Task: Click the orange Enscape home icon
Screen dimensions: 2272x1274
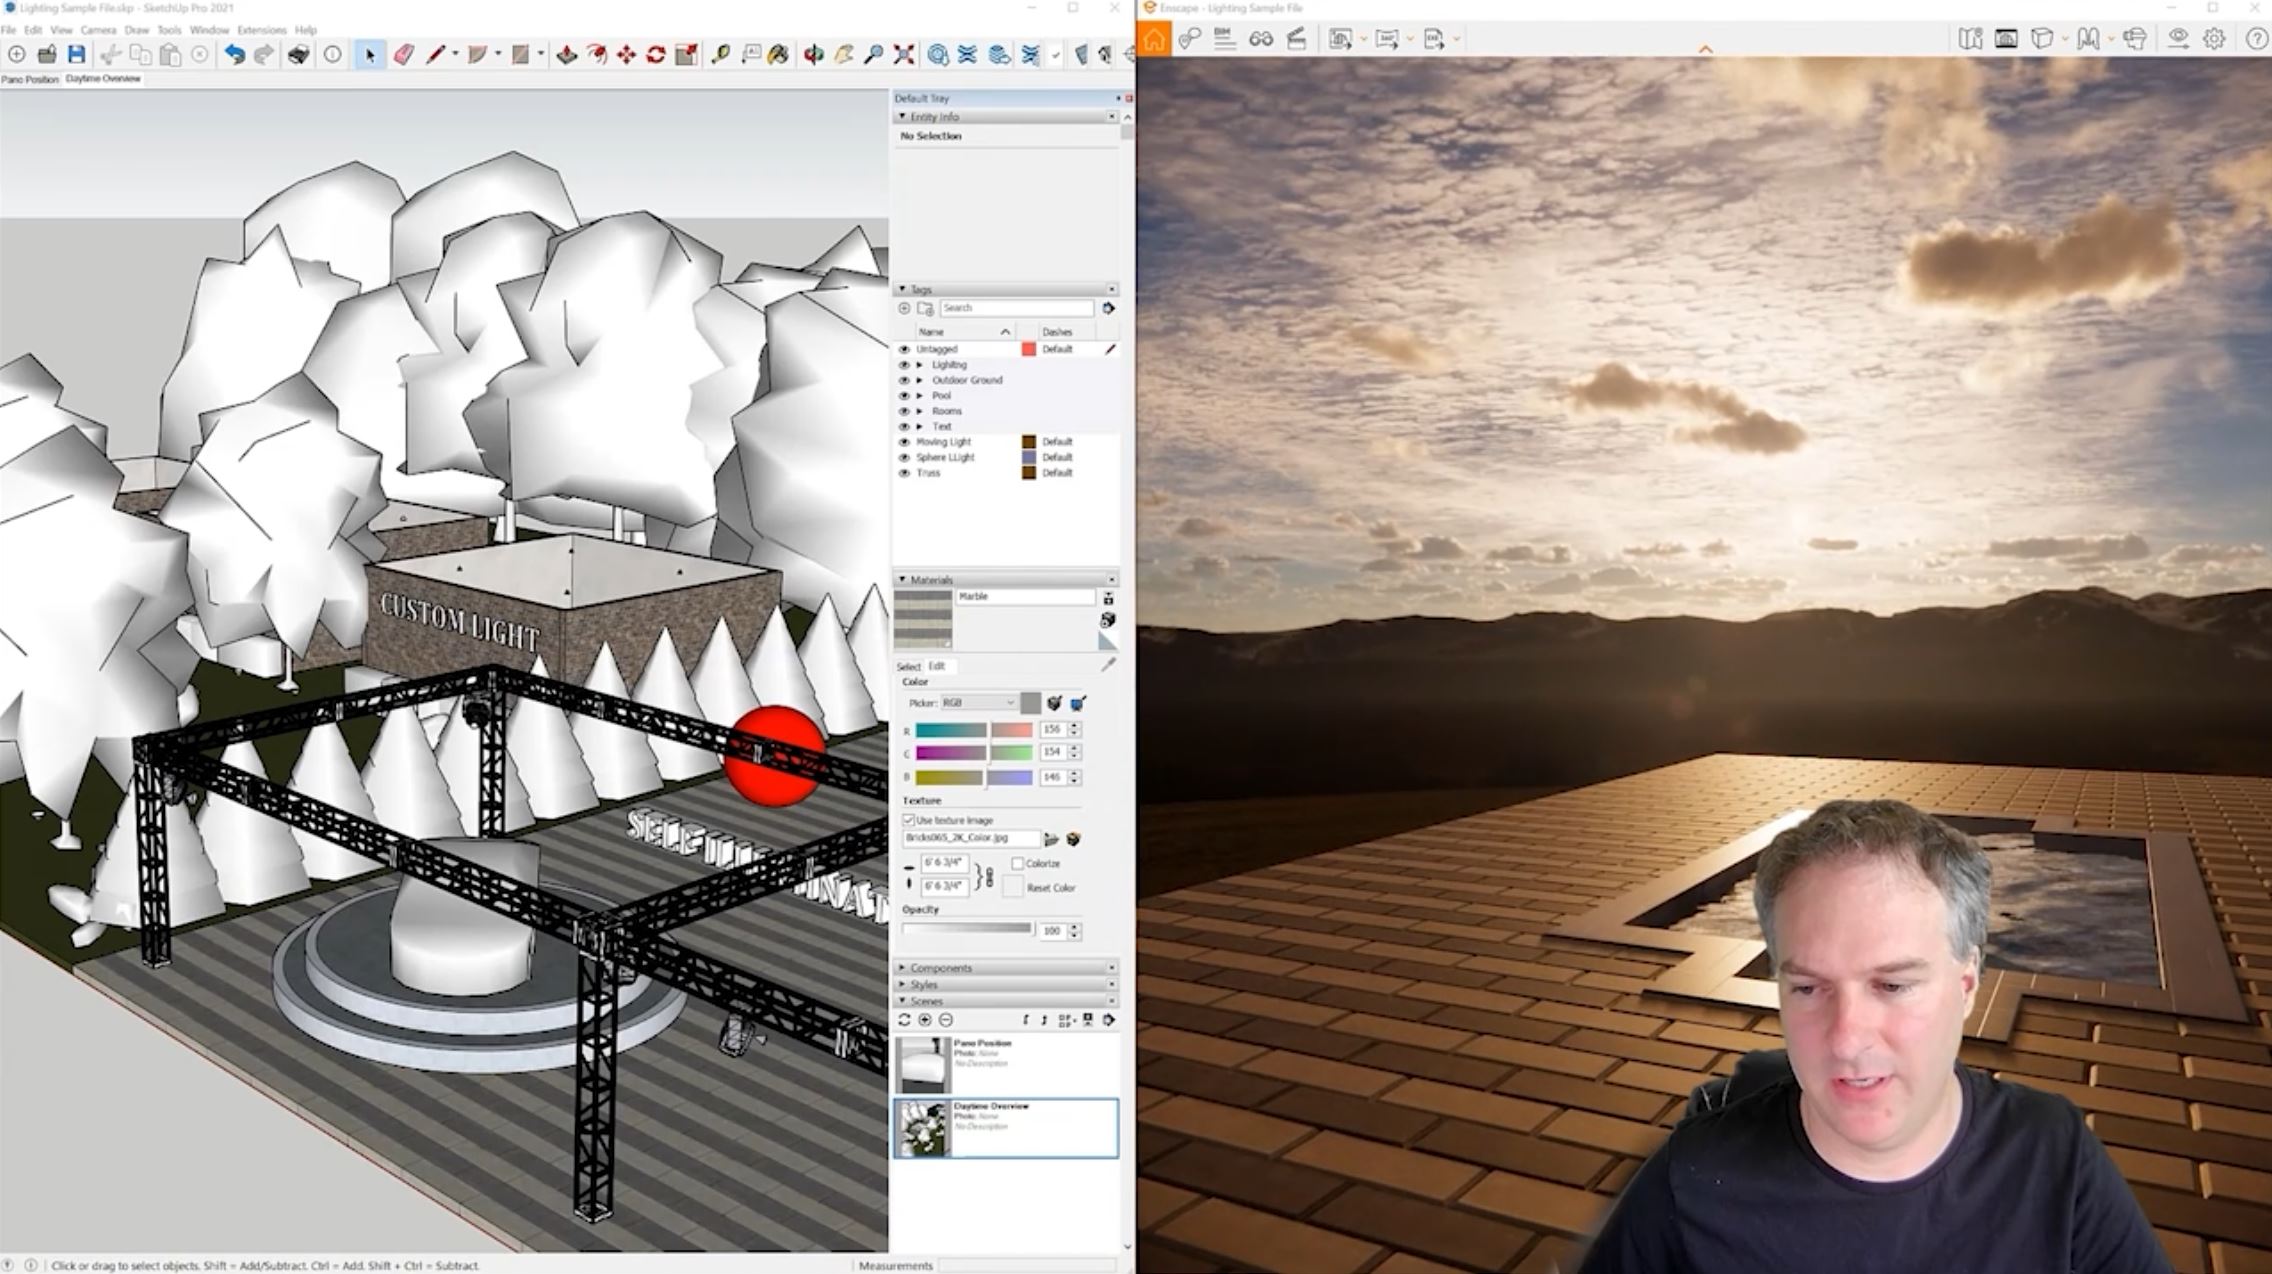Action: coord(1155,40)
